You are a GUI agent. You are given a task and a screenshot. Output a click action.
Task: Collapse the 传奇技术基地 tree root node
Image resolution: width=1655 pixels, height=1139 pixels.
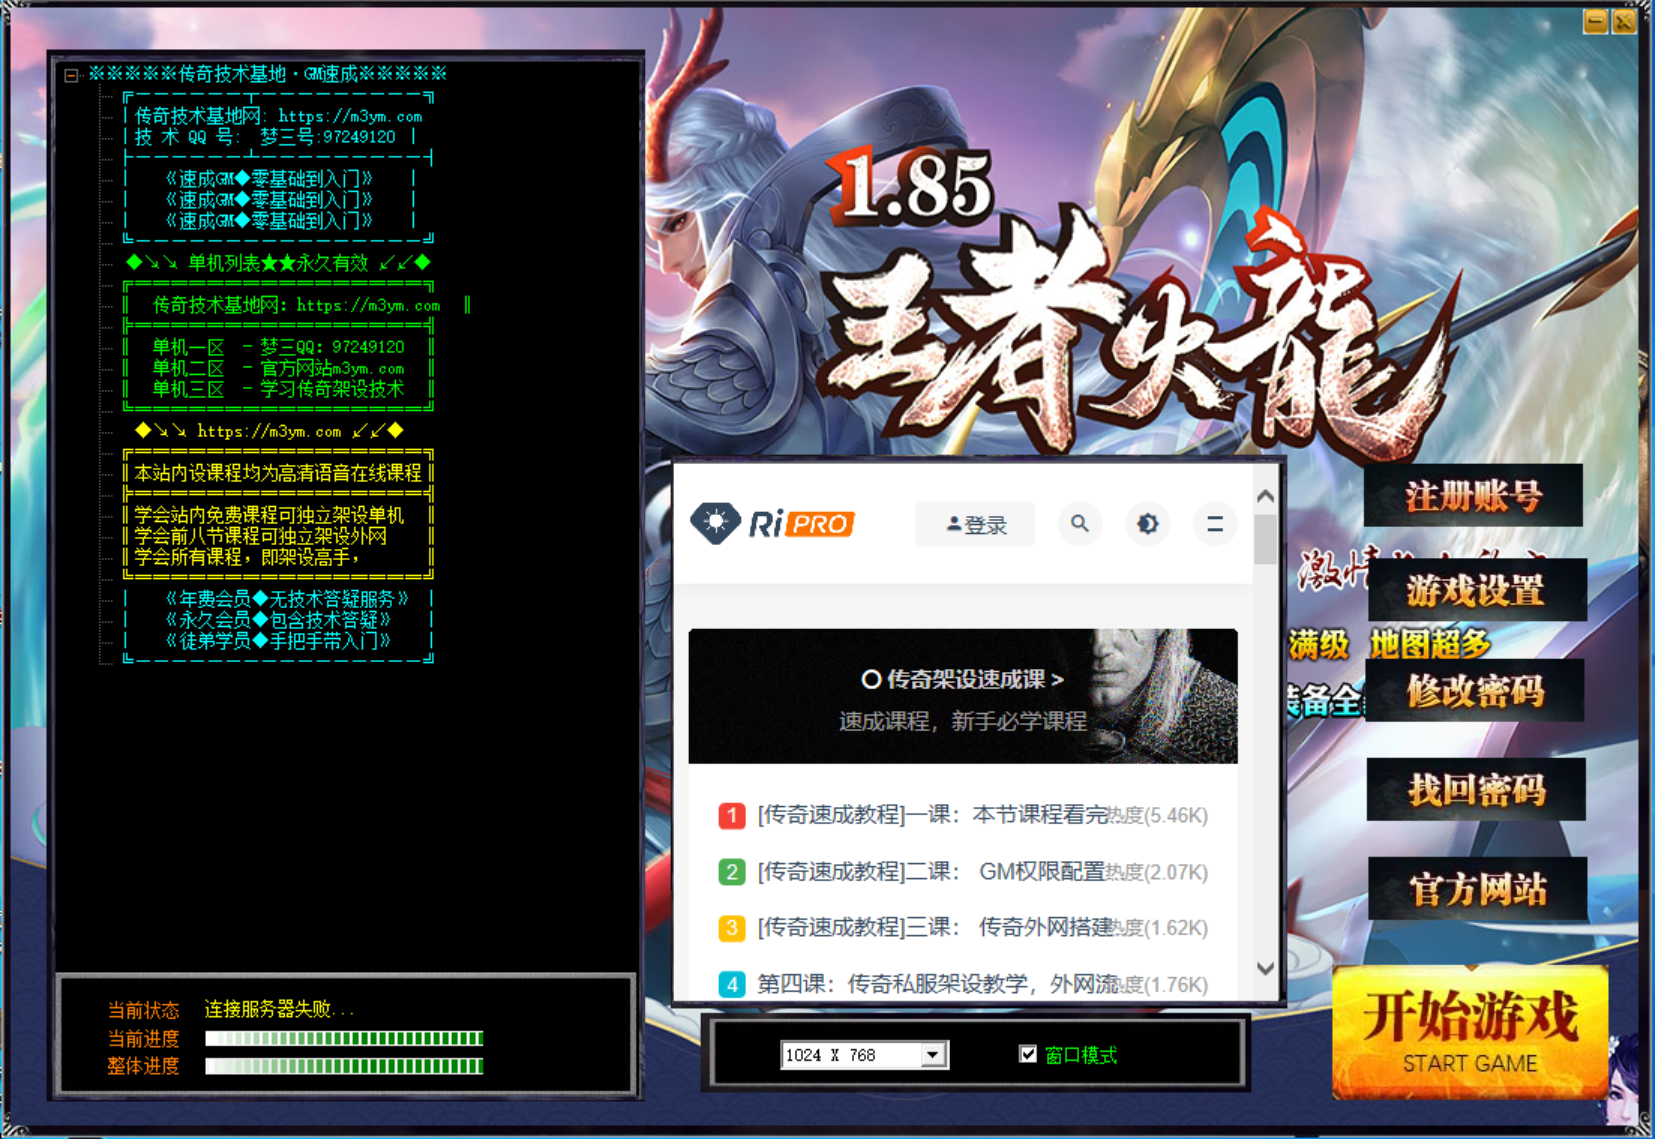pos(71,75)
